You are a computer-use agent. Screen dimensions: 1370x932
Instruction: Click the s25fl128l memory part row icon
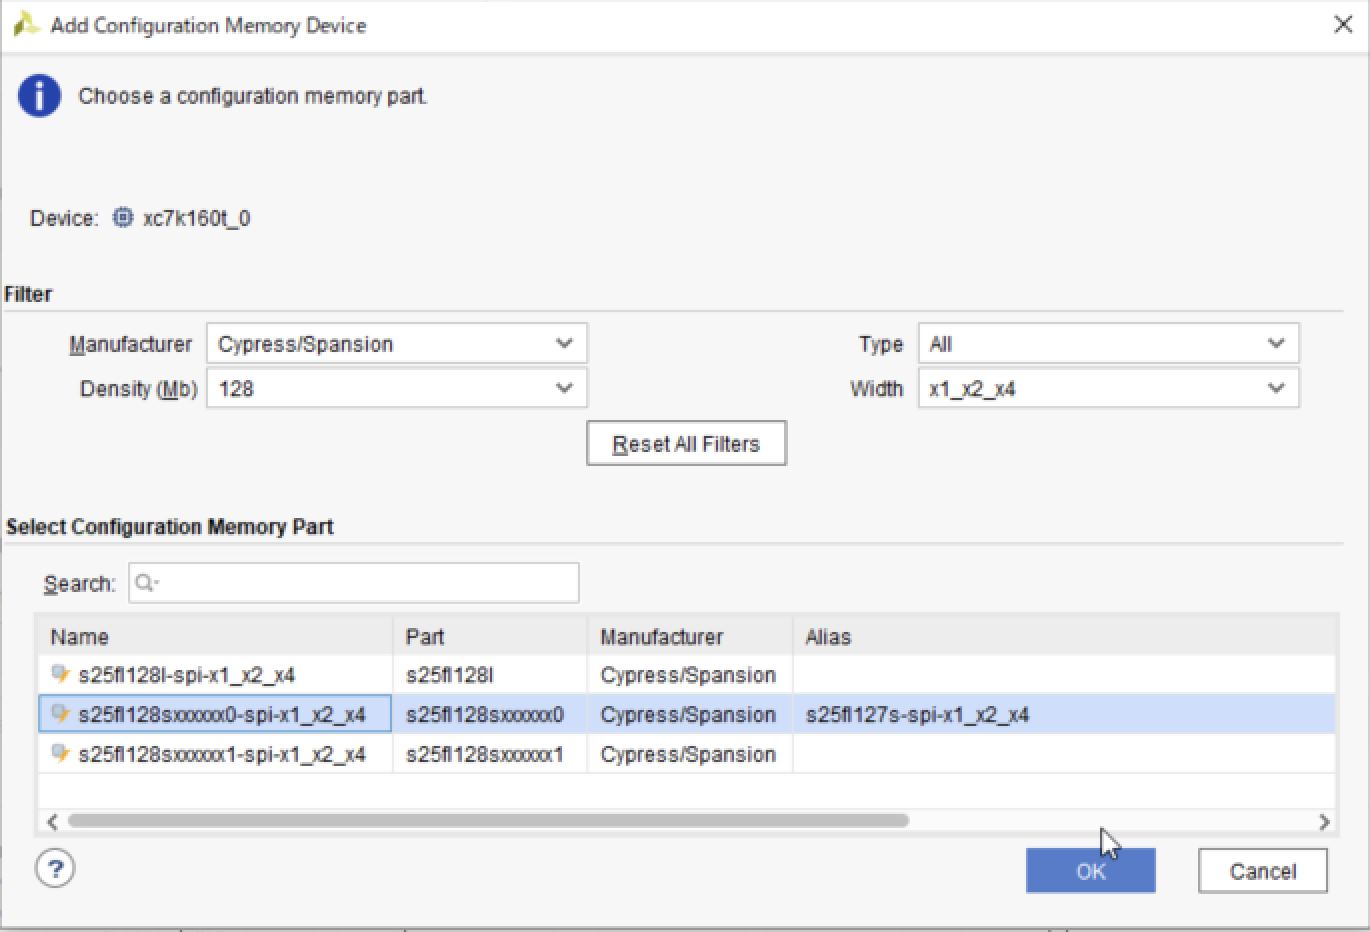click(60, 674)
